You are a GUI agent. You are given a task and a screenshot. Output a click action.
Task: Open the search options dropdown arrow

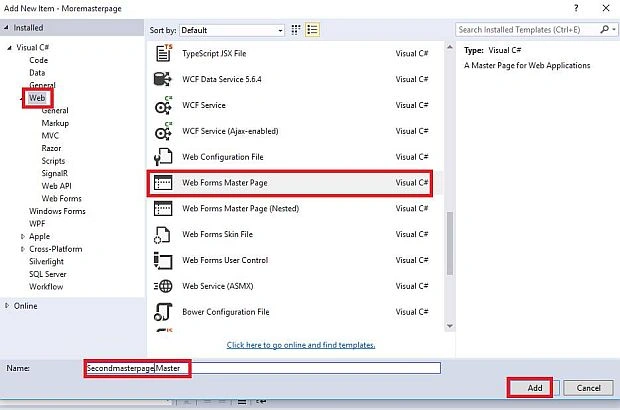pyautogui.click(x=614, y=30)
